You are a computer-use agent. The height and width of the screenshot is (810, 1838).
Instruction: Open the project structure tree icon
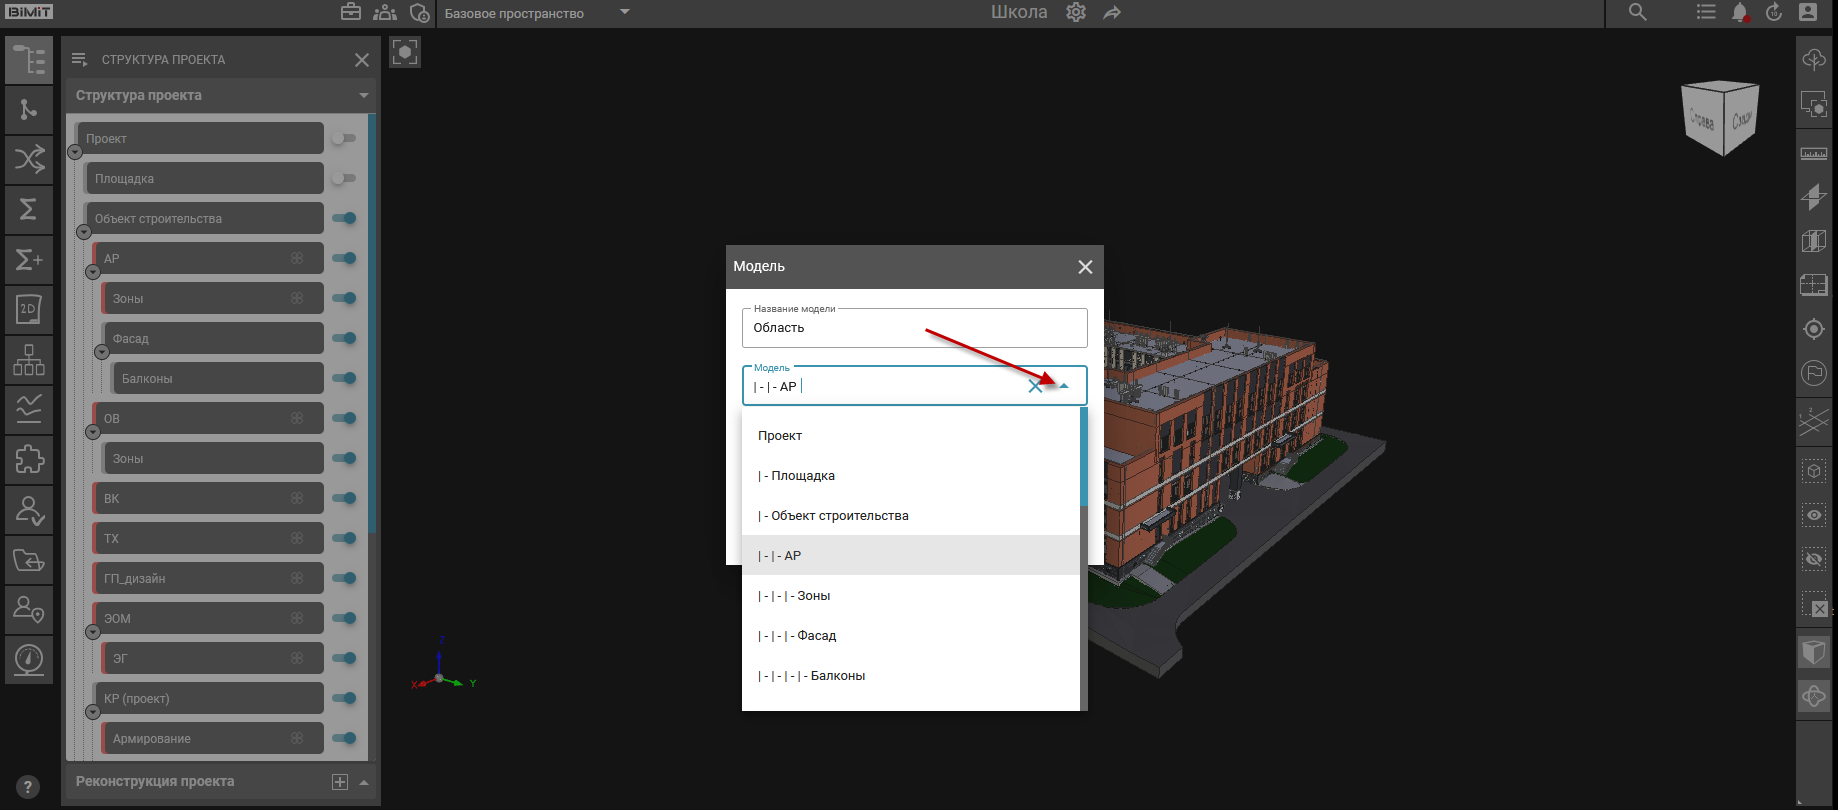coord(29,60)
